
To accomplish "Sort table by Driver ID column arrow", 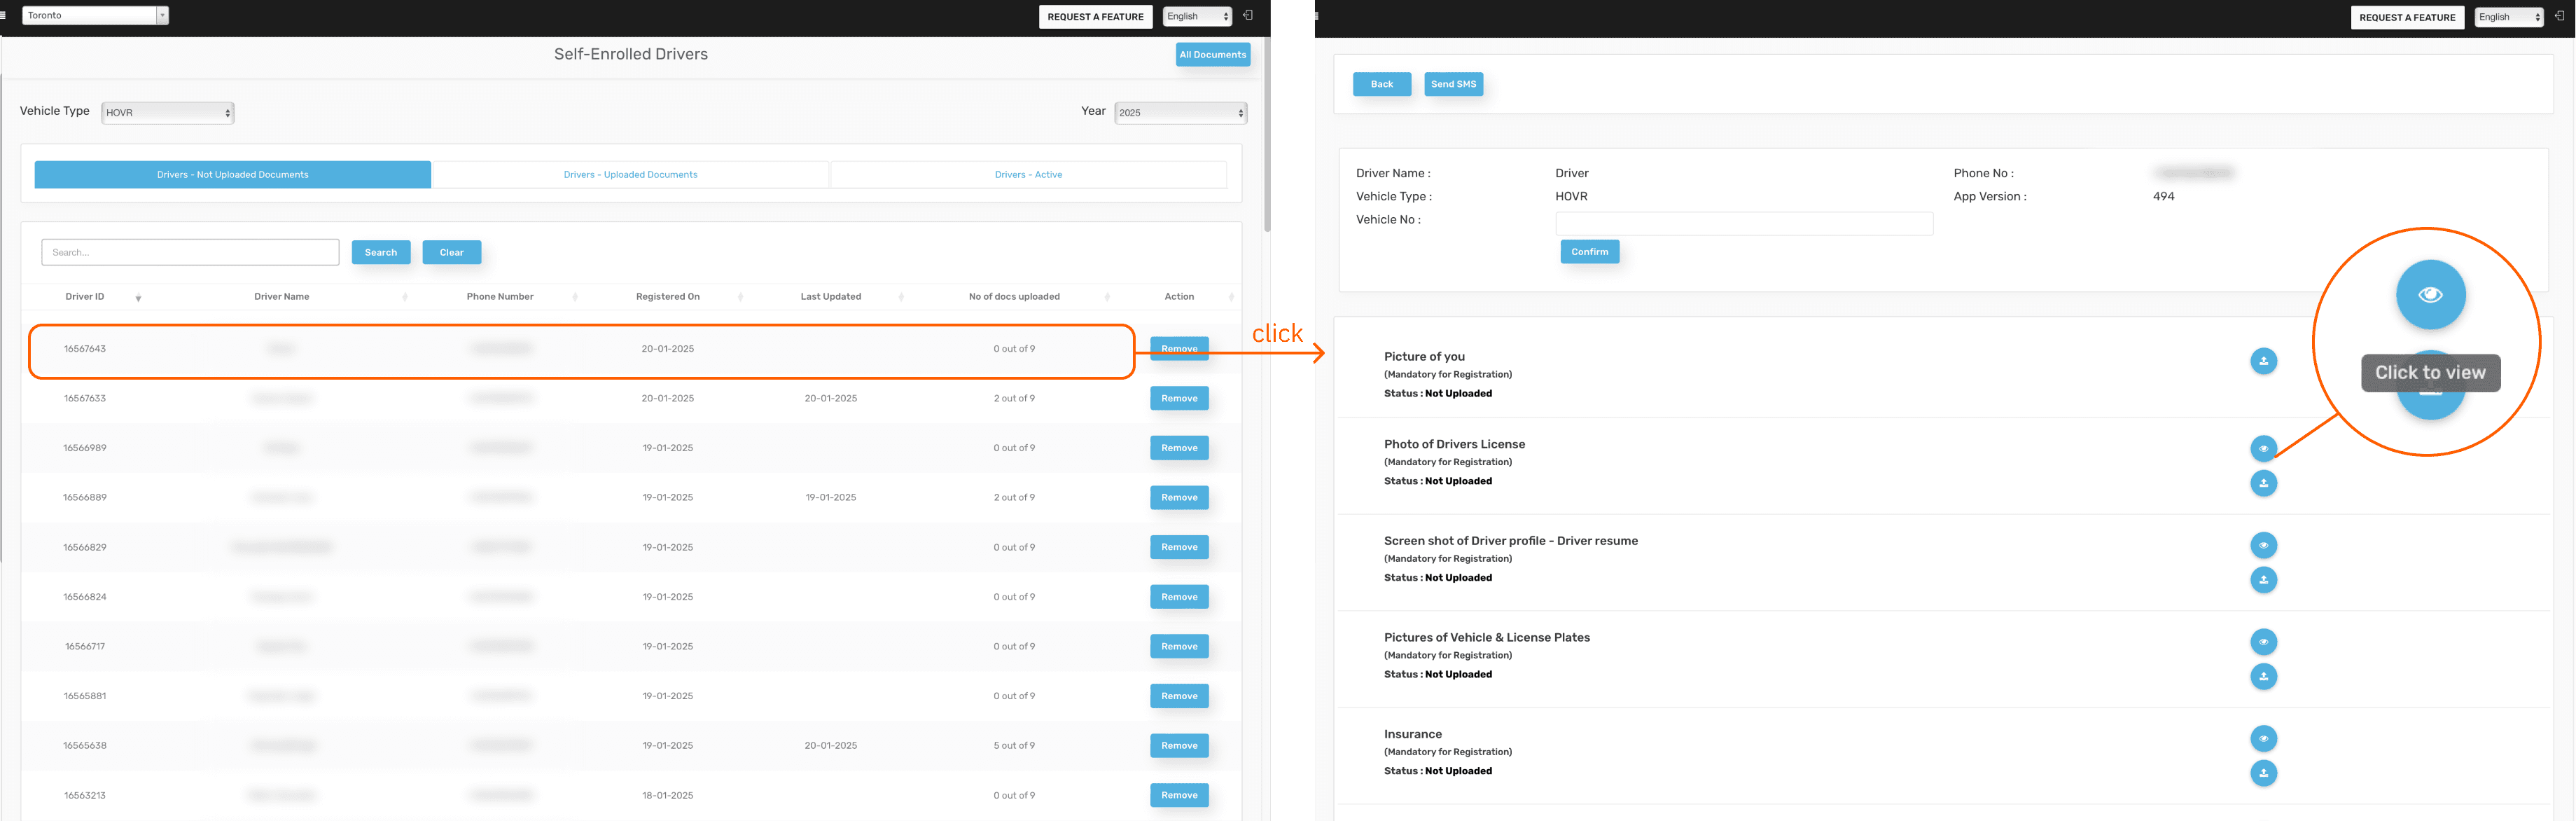I will (138, 298).
